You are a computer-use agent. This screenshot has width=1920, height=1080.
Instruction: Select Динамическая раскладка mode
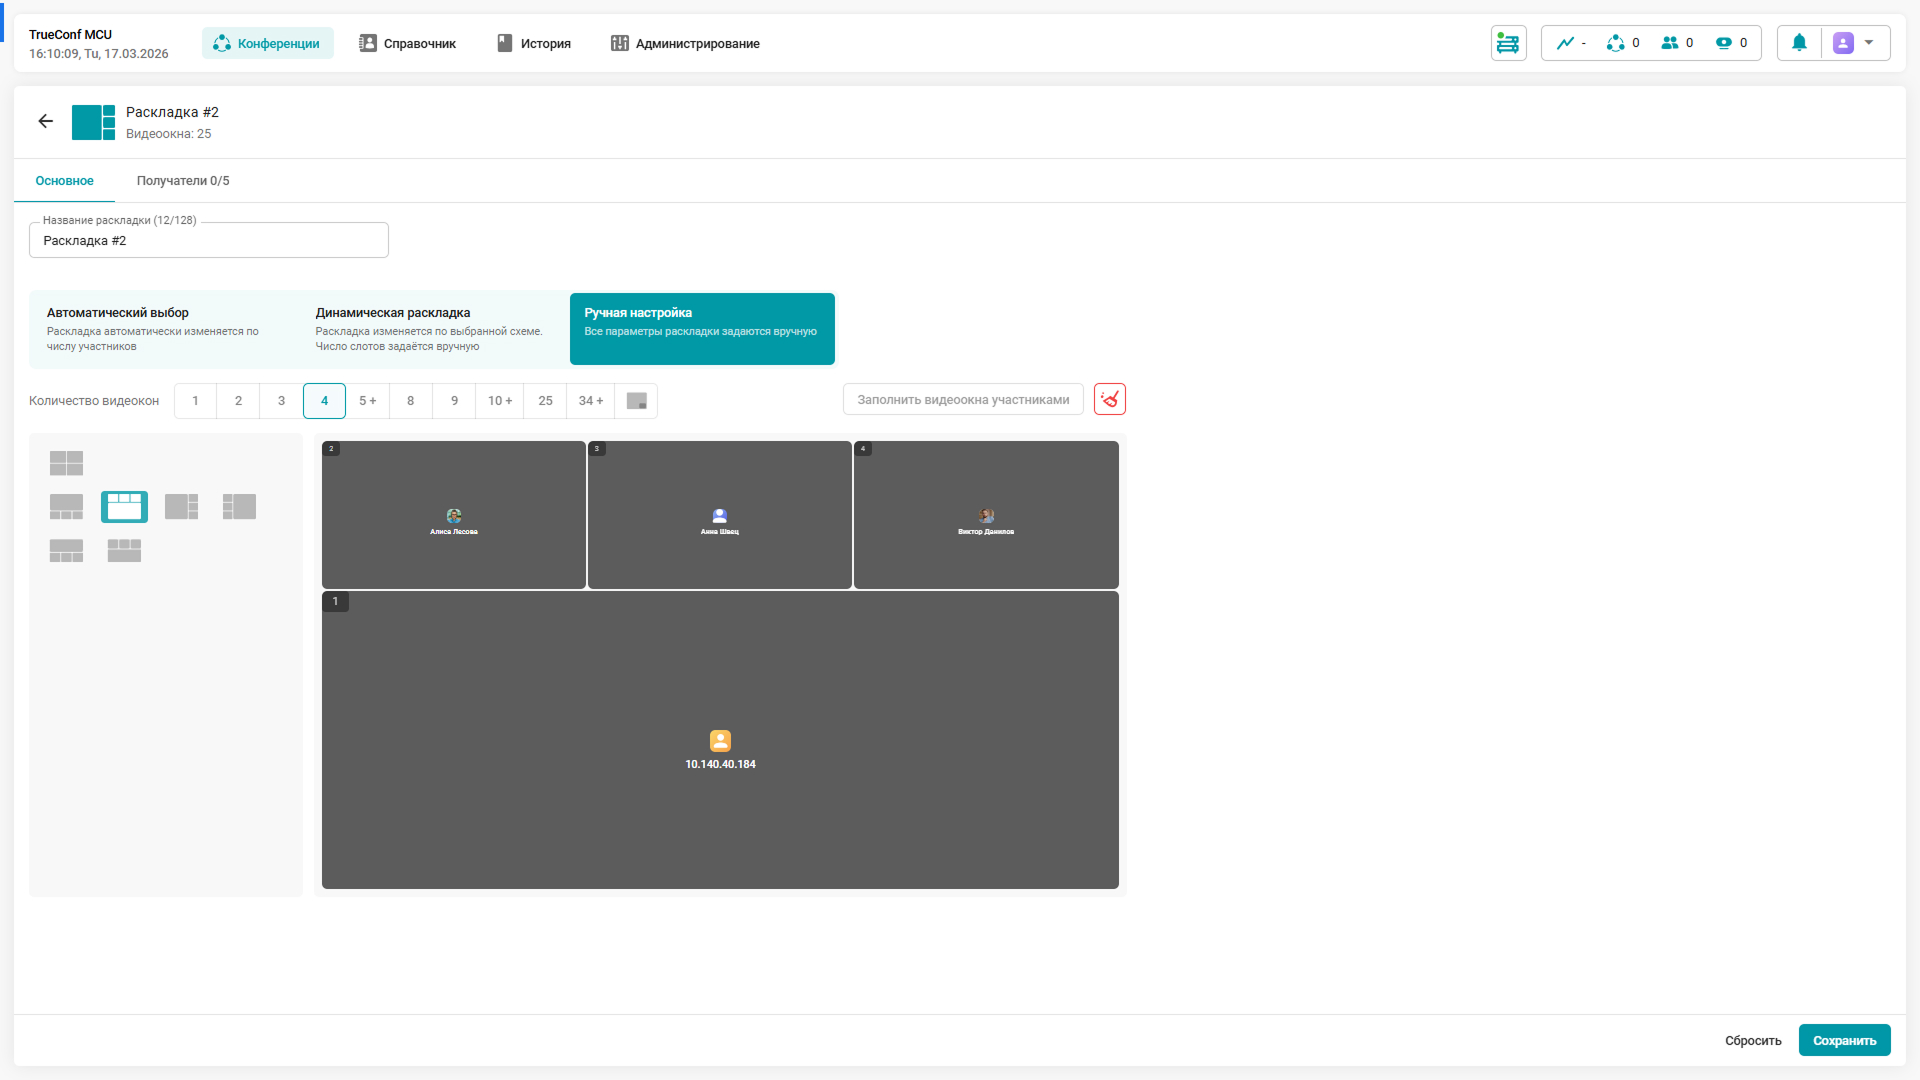coord(433,329)
